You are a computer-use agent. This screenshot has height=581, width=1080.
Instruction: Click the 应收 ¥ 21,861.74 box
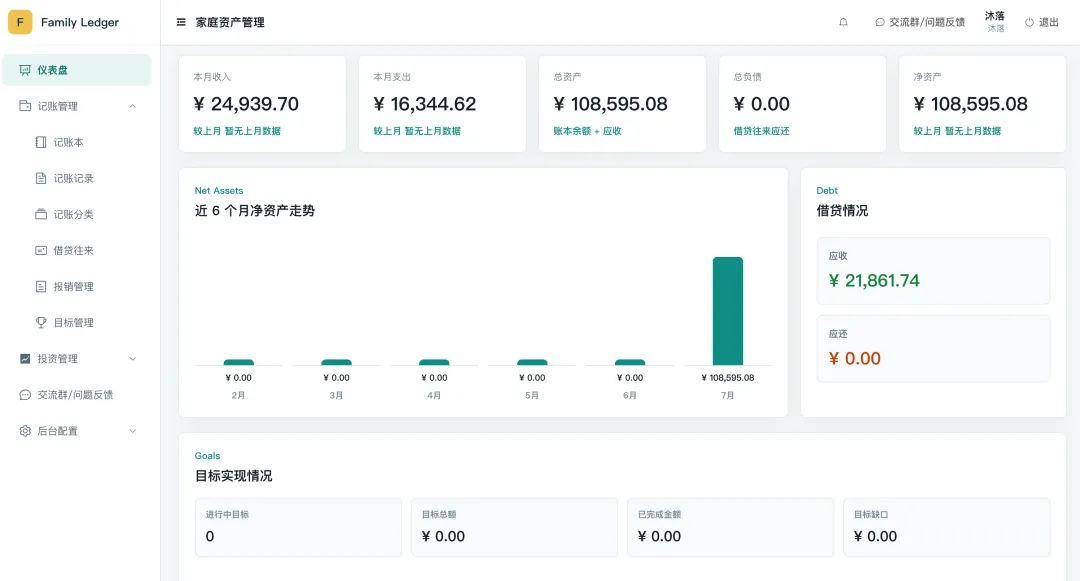tap(933, 271)
